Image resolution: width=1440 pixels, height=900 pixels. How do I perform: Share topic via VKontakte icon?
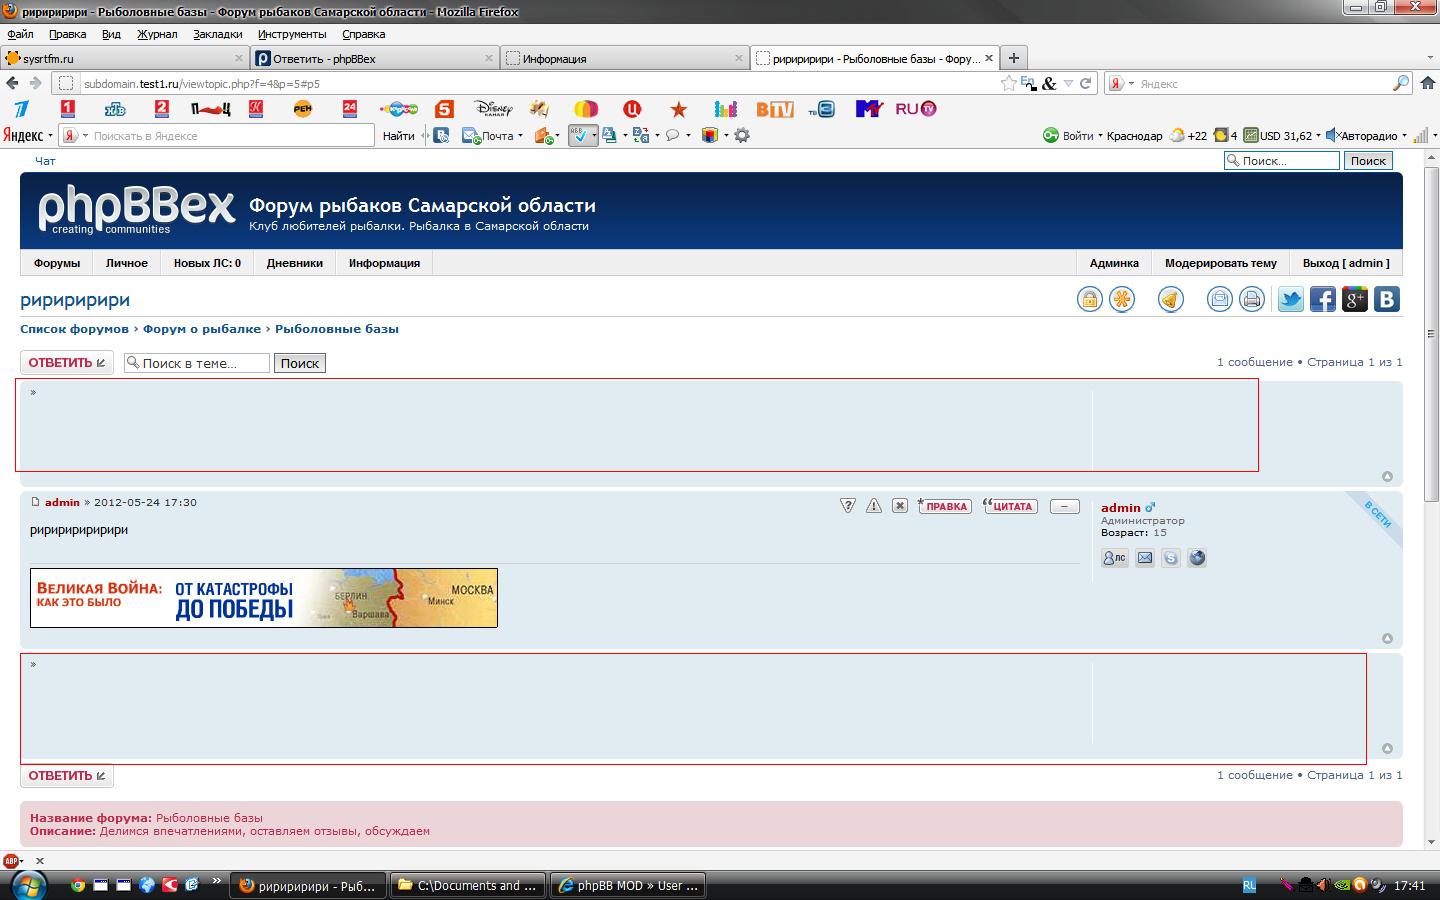[1386, 299]
